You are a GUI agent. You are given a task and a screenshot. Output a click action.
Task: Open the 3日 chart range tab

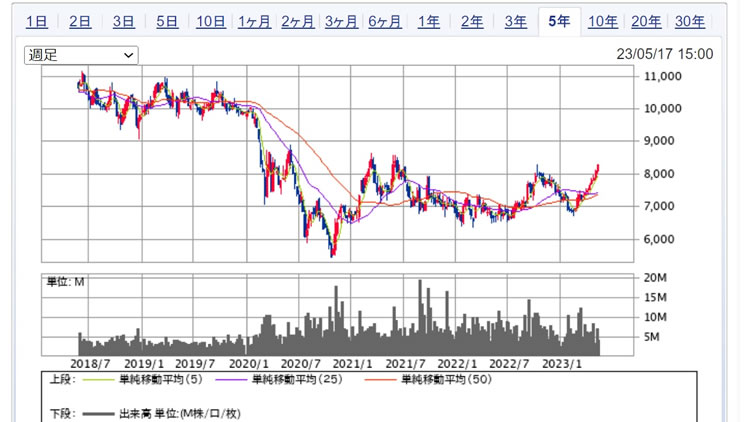pyautogui.click(x=124, y=22)
